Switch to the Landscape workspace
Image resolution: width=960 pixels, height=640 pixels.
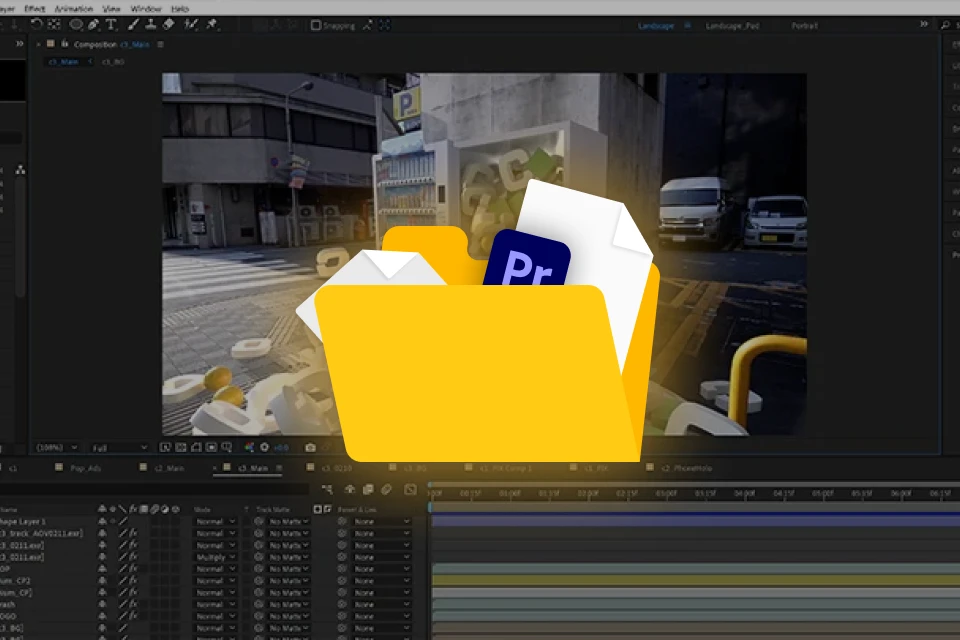(x=656, y=26)
